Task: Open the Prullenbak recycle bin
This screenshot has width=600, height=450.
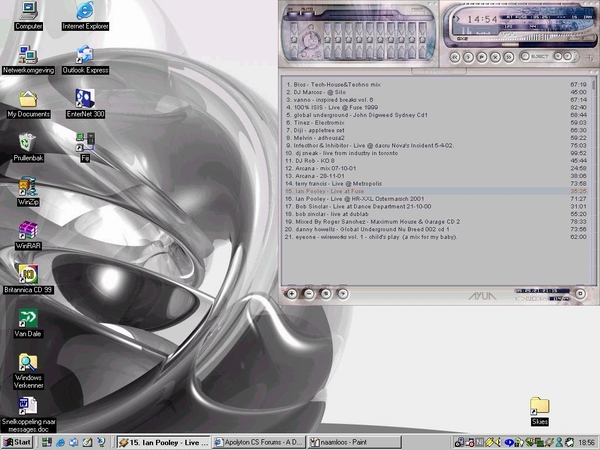Action: 28,143
